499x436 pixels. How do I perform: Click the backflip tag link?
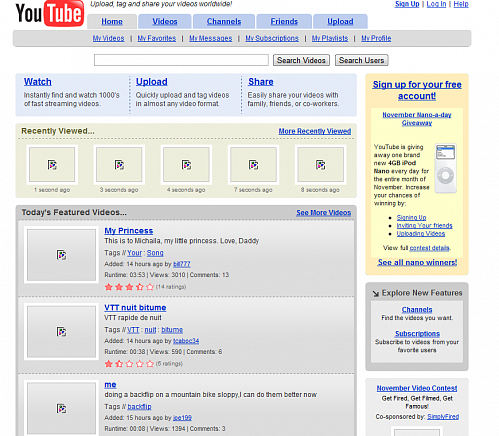click(x=139, y=407)
